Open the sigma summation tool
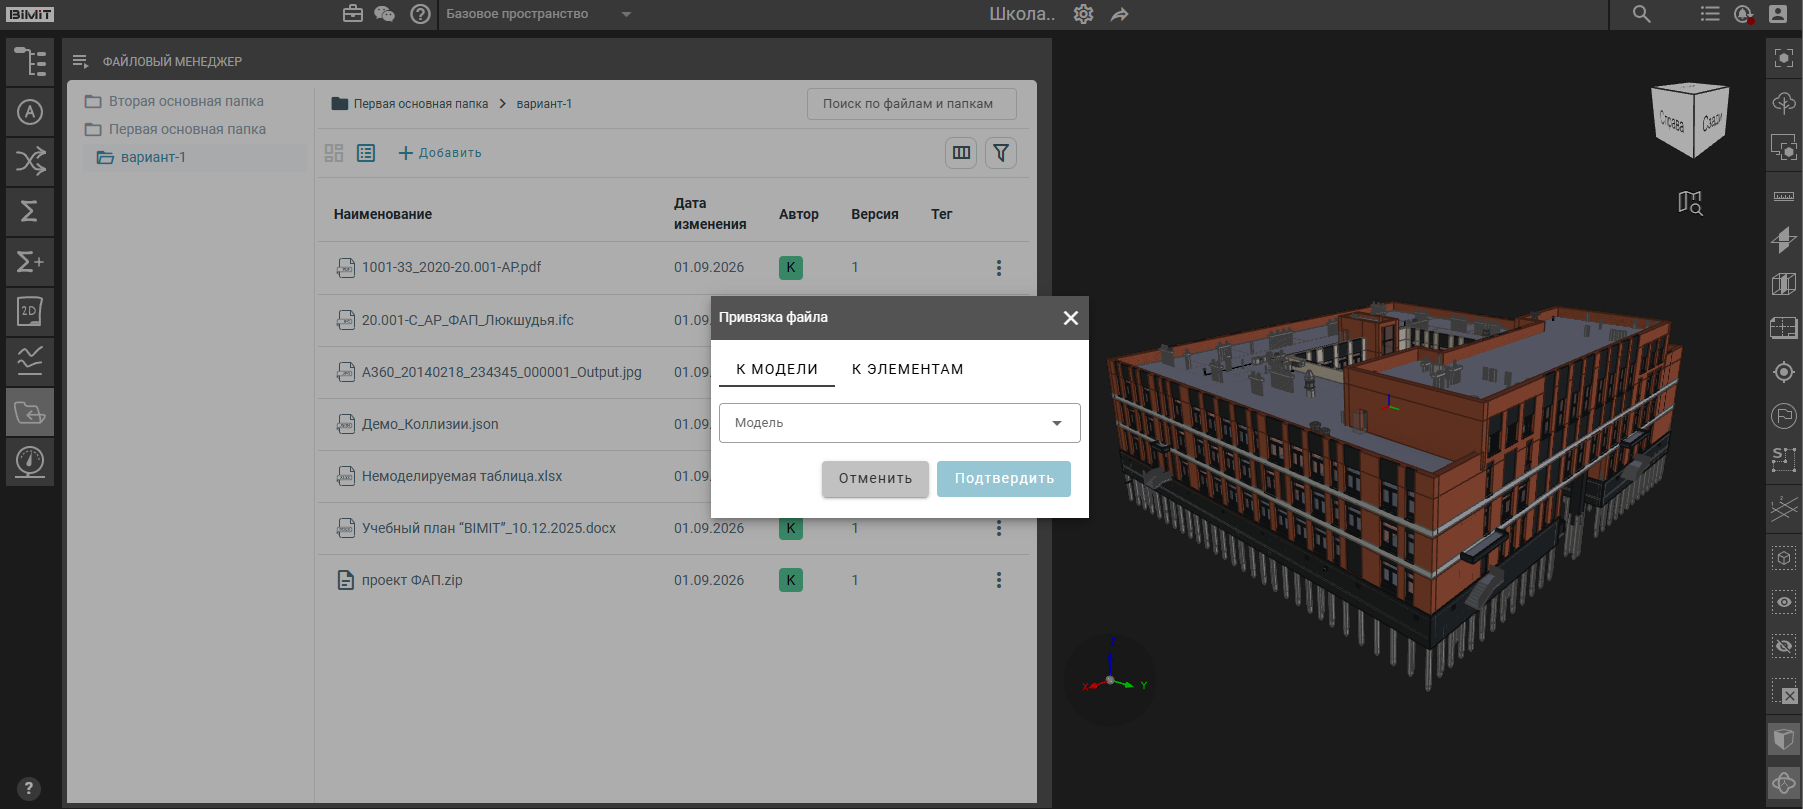The width and height of the screenshot is (1803, 809). pos(30,212)
